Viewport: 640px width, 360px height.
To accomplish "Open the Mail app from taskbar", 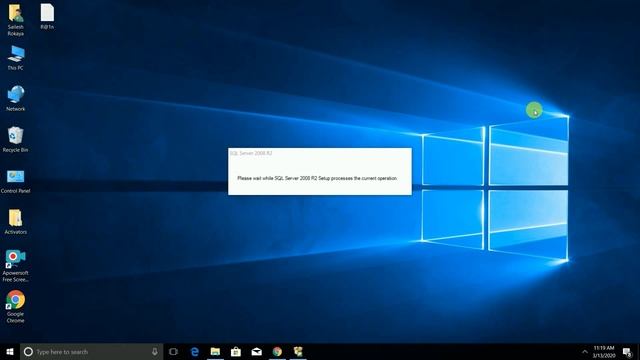I will [x=256, y=351].
